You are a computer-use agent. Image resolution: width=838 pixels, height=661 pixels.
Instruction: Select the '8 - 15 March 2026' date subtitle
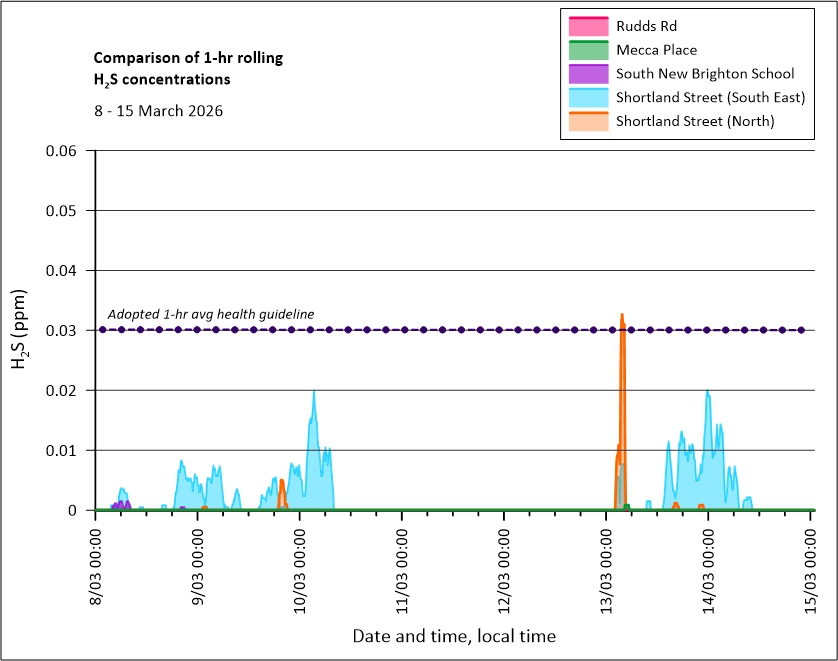pos(158,110)
